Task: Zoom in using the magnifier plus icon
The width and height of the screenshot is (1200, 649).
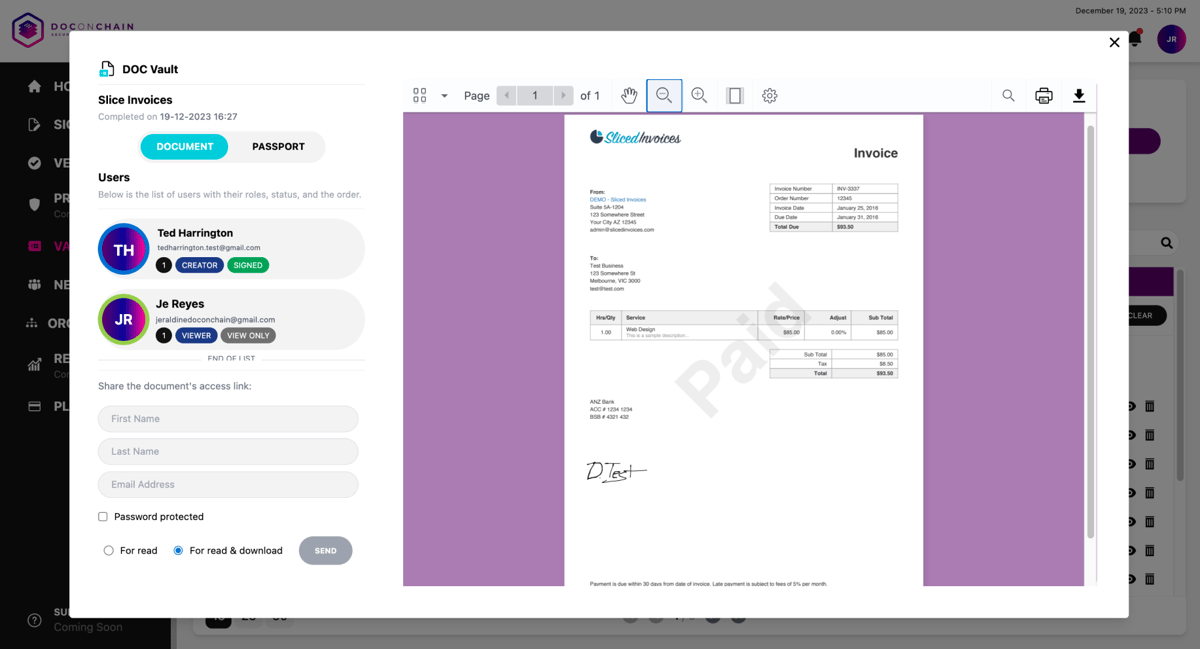Action: pyautogui.click(x=699, y=95)
